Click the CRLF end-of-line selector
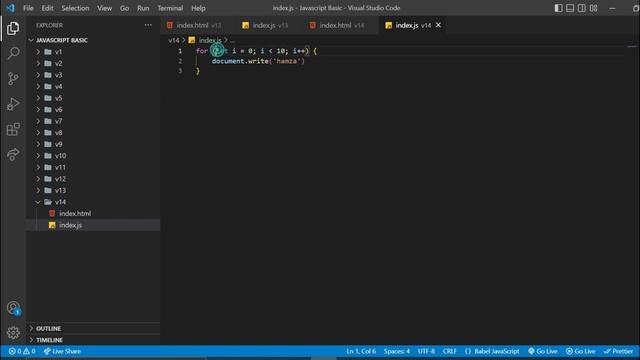 click(x=449, y=351)
